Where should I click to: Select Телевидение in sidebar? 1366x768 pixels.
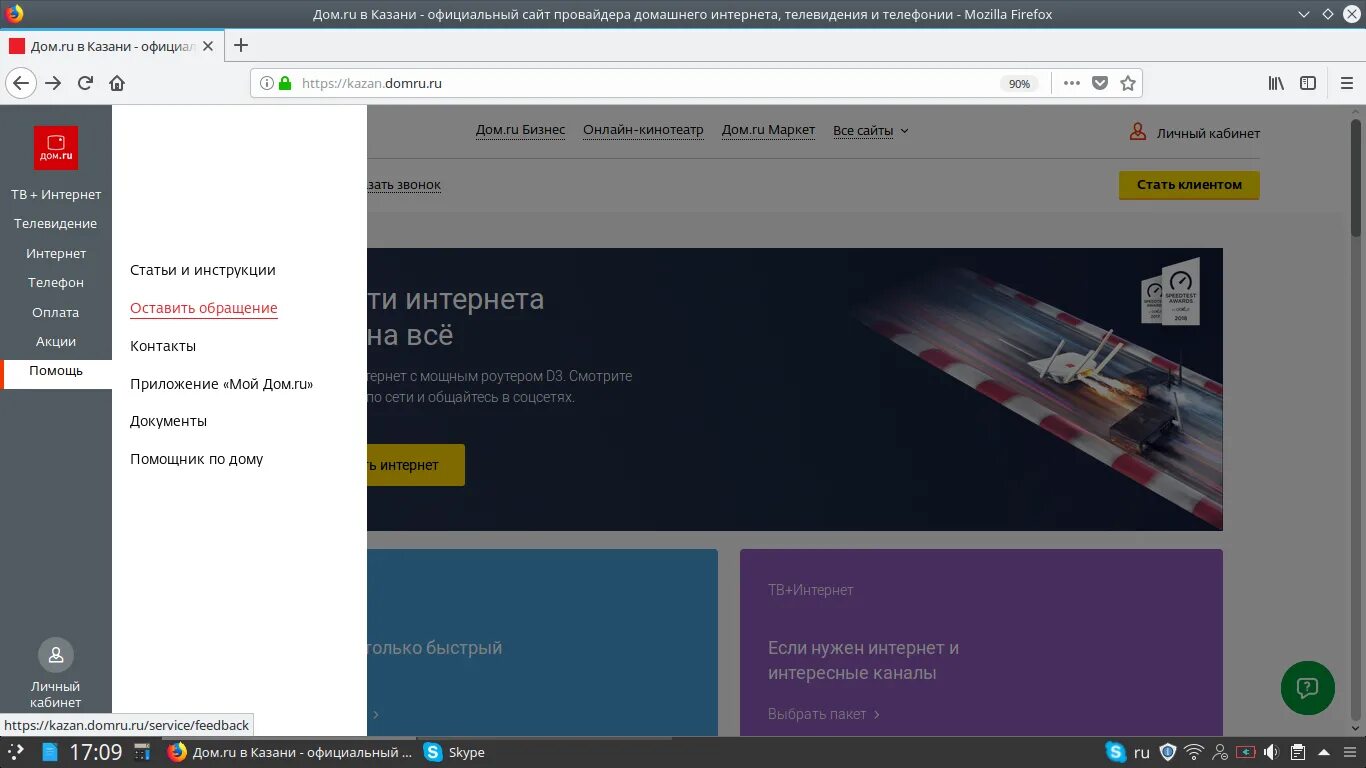56,223
